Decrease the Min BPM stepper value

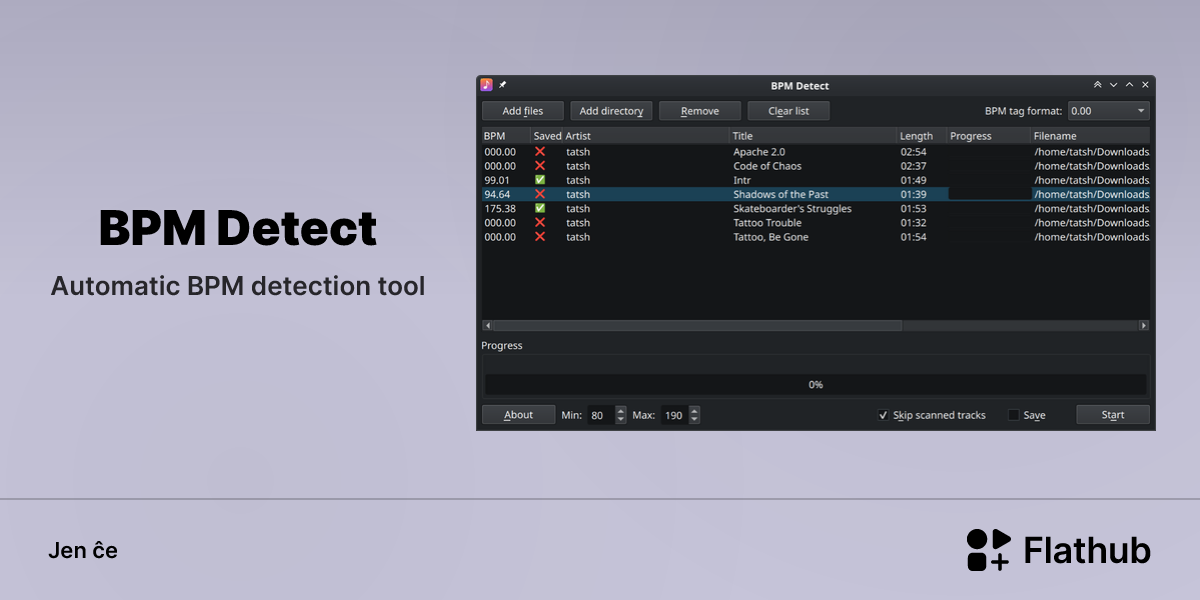(621, 419)
